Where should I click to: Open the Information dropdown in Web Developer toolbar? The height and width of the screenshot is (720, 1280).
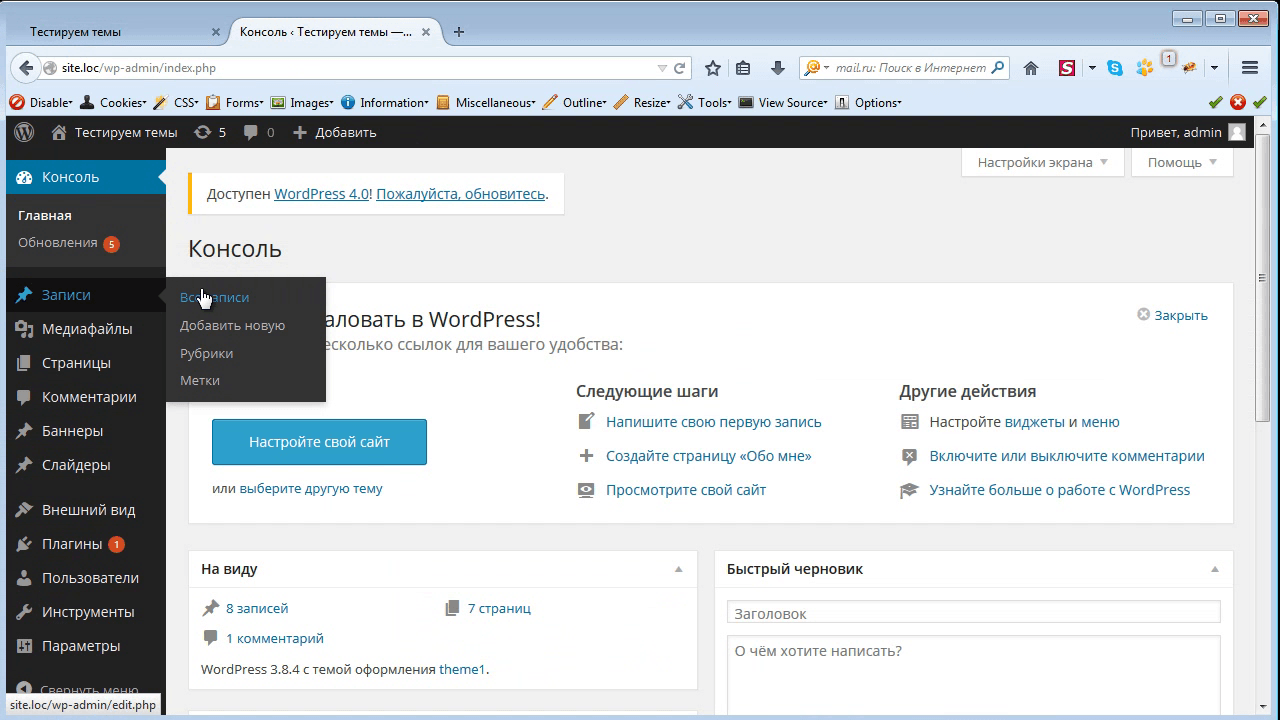click(385, 102)
